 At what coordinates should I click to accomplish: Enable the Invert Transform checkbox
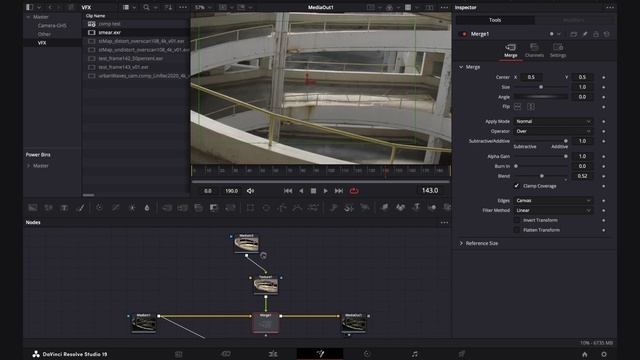pos(516,220)
